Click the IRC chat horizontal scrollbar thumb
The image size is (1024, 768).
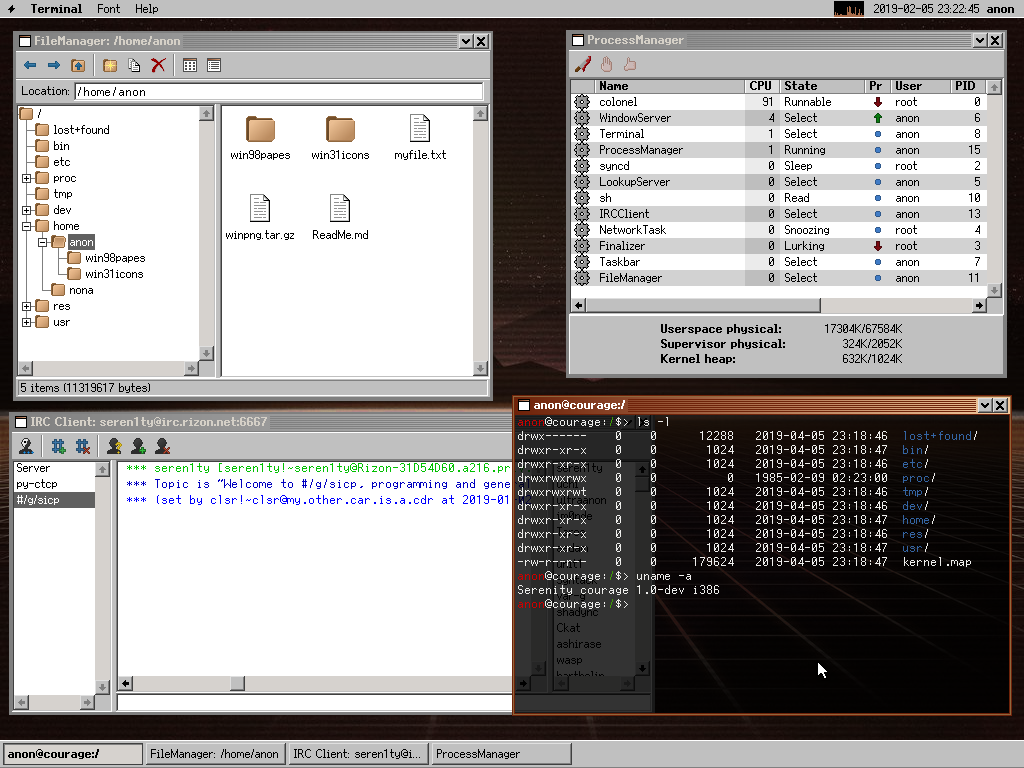click(x=237, y=684)
